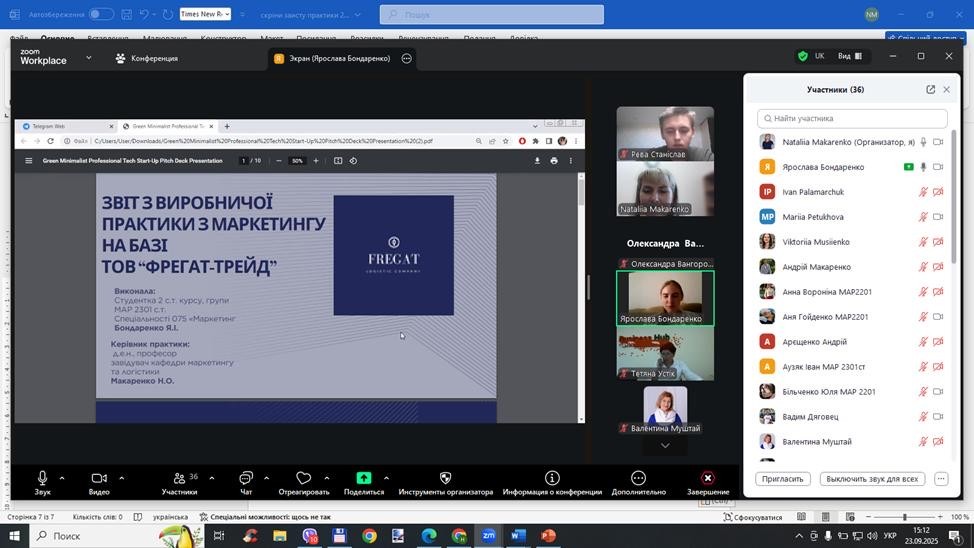
Task: Open the Конференция tab
Action: tap(147, 58)
